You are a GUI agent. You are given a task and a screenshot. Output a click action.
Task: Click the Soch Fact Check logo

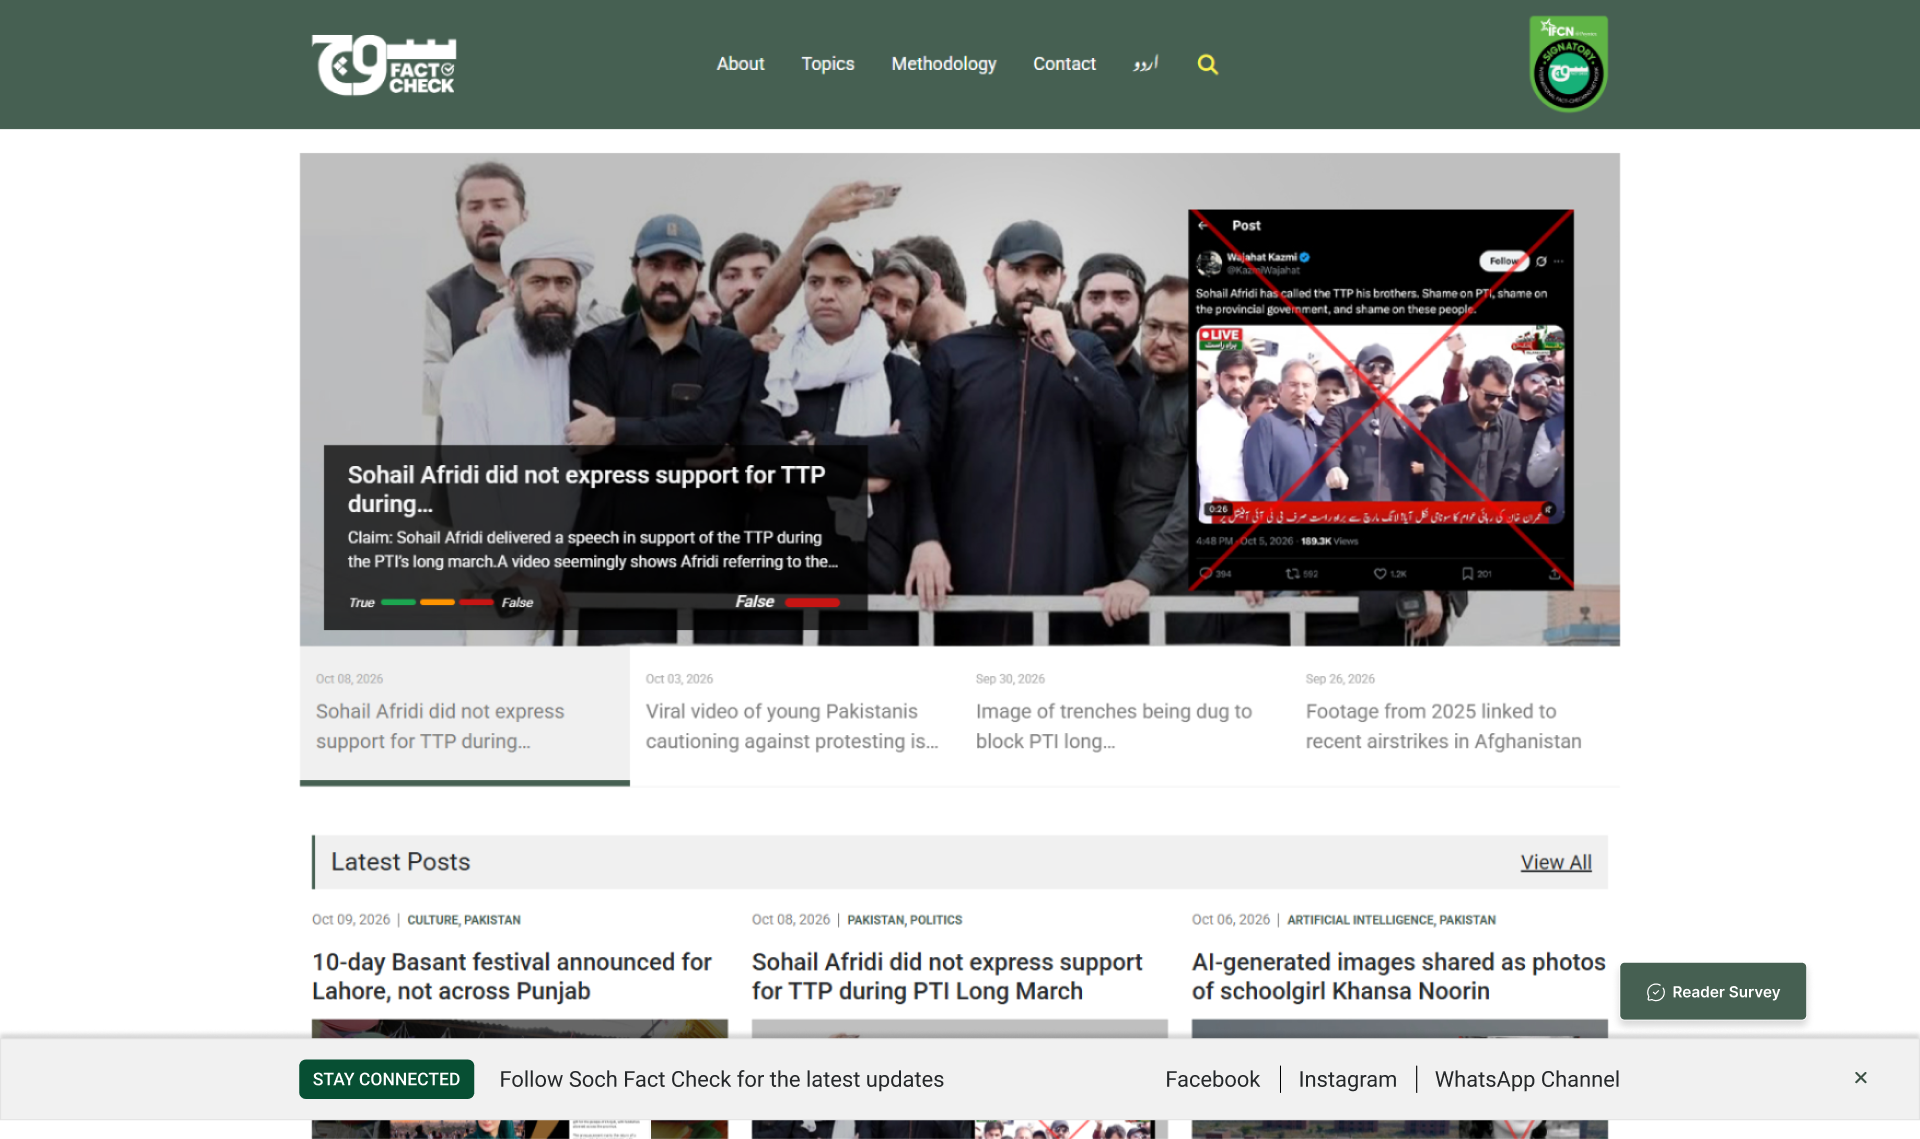click(384, 65)
